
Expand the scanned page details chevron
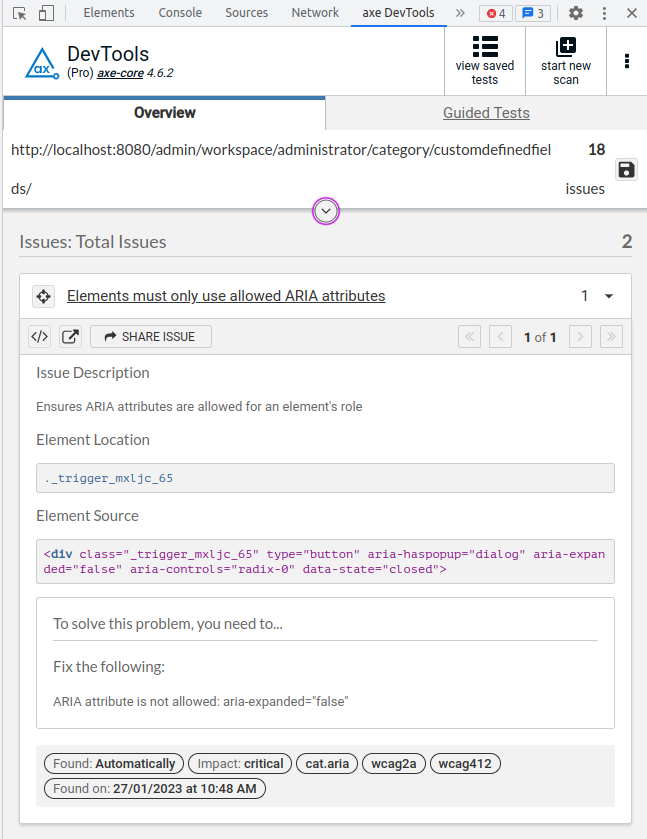click(325, 211)
